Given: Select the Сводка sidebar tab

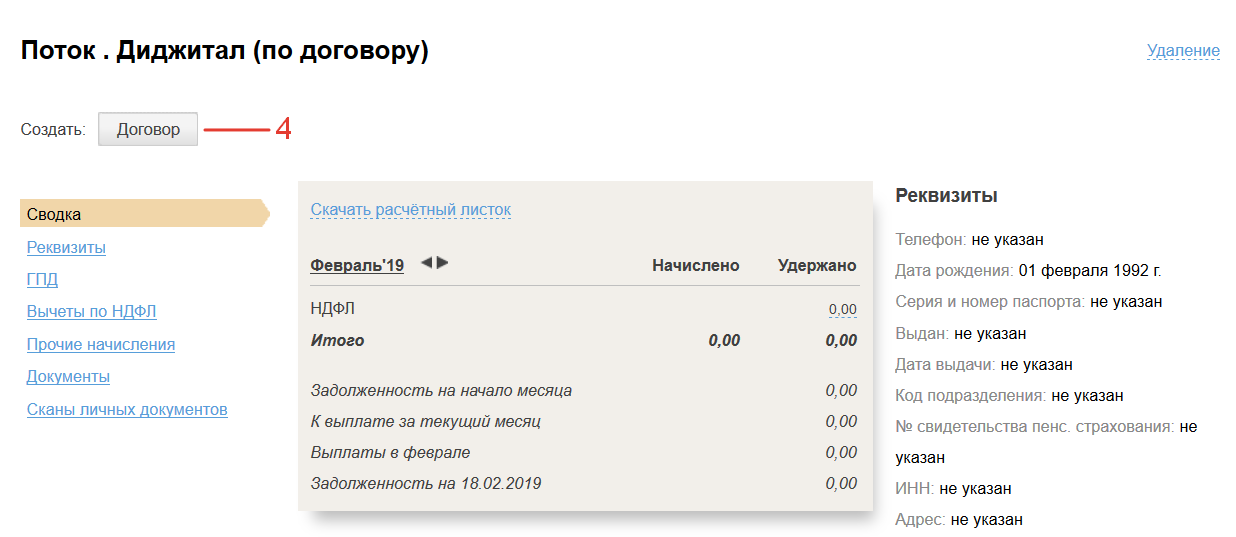Looking at the screenshot, I should point(55,214).
